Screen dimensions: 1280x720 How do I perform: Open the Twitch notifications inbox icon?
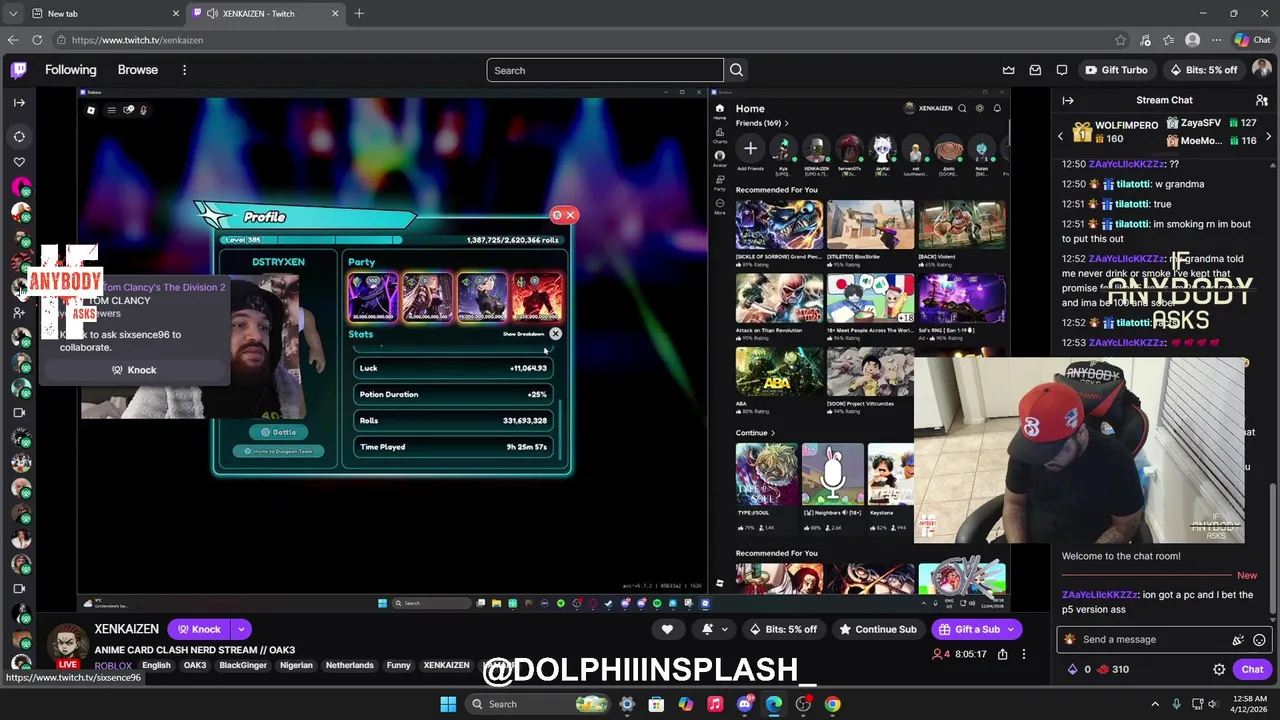[1035, 70]
